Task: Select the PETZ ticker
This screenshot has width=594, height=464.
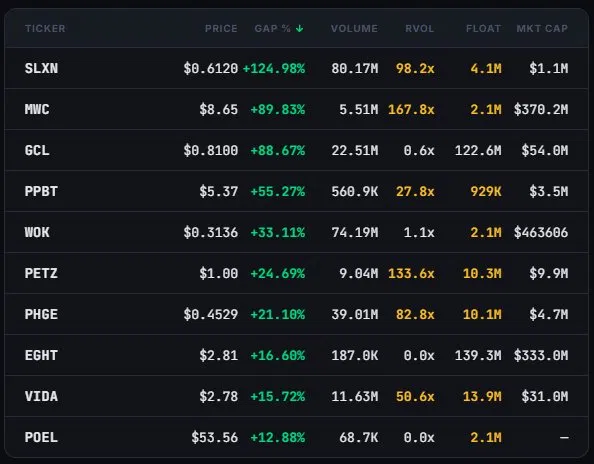Action: pos(41,273)
